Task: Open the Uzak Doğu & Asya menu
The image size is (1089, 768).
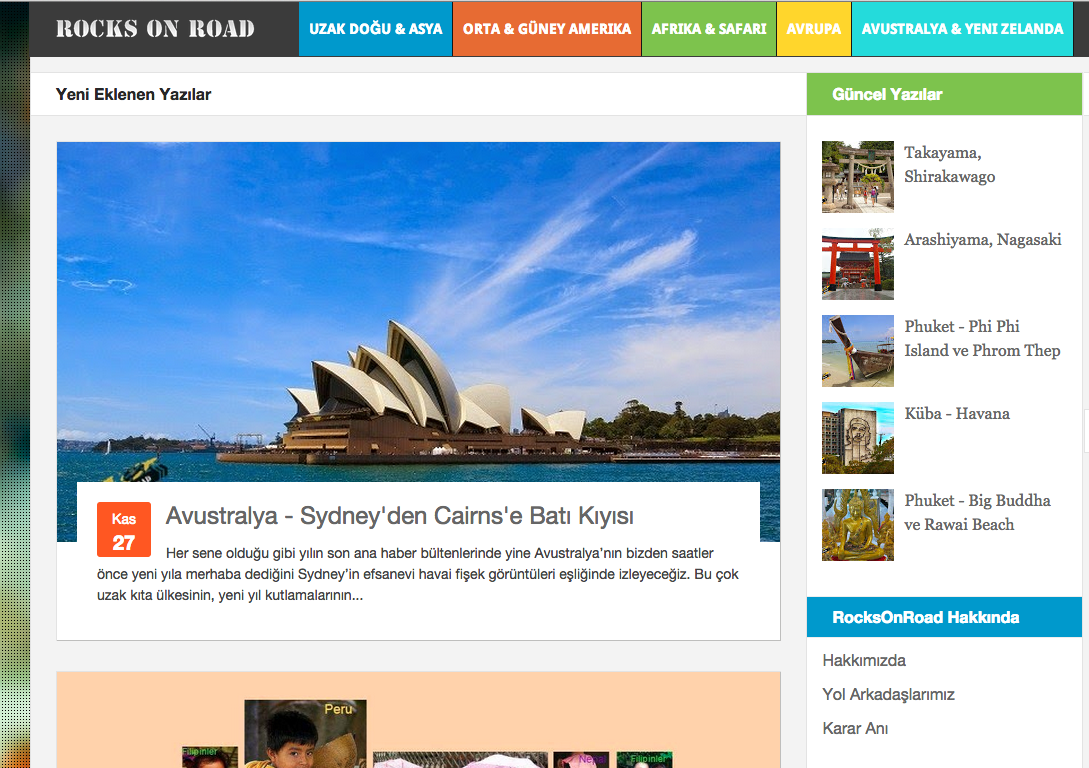Action: (x=375, y=29)
